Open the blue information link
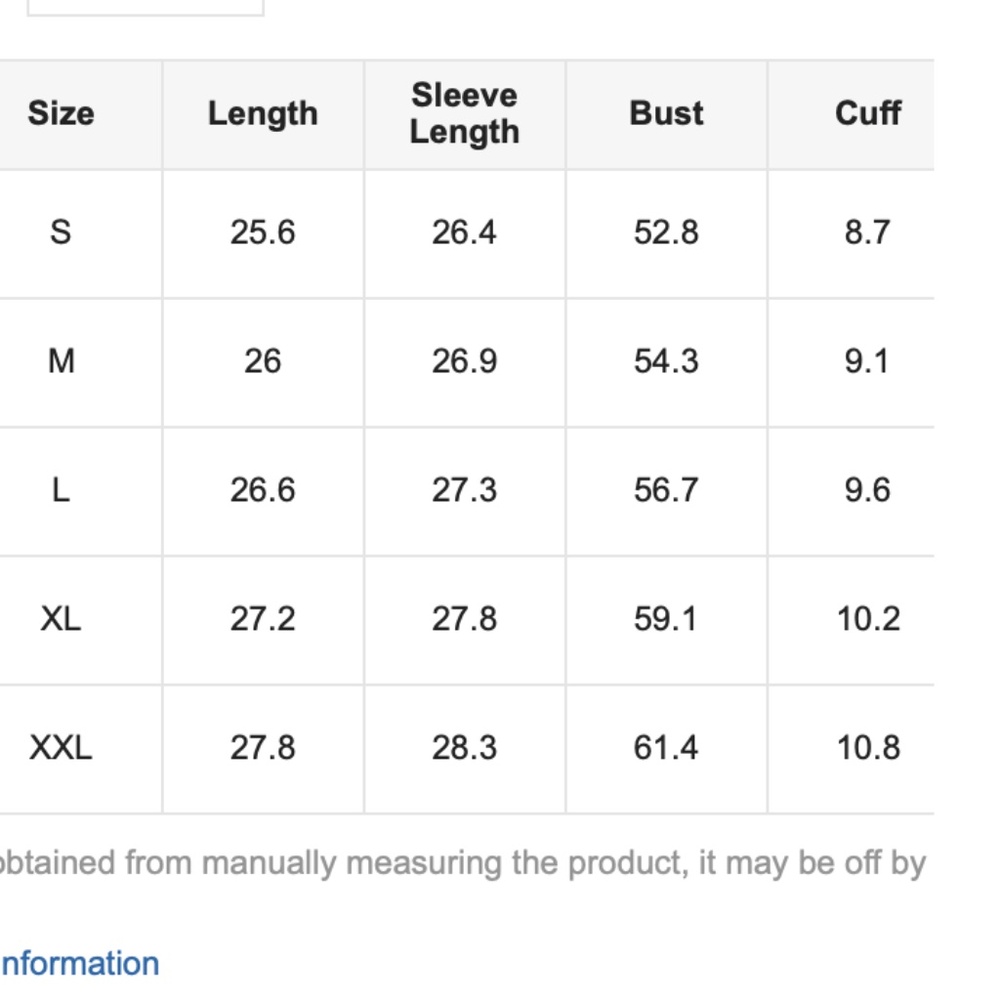This screenshot has width=1000, height=1000. point(79,964)
